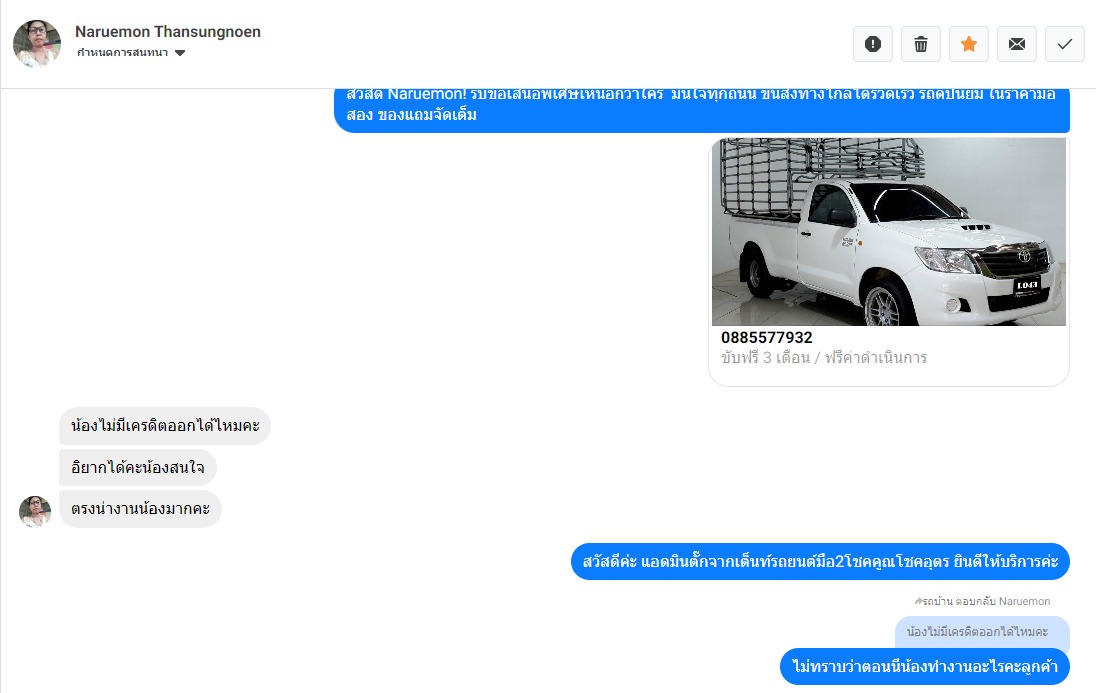Open the white Toyota pickup truck image
The image size is (1096, 693).
888,231
